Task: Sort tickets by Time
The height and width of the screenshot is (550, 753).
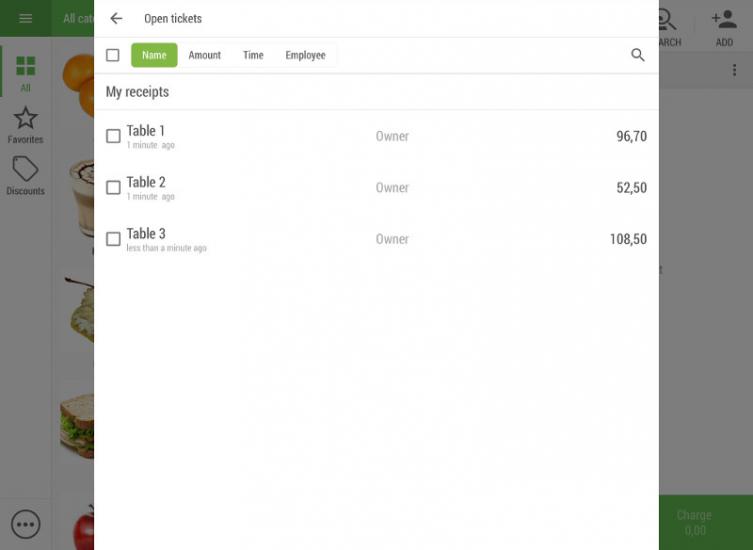Action: (253, 55)
